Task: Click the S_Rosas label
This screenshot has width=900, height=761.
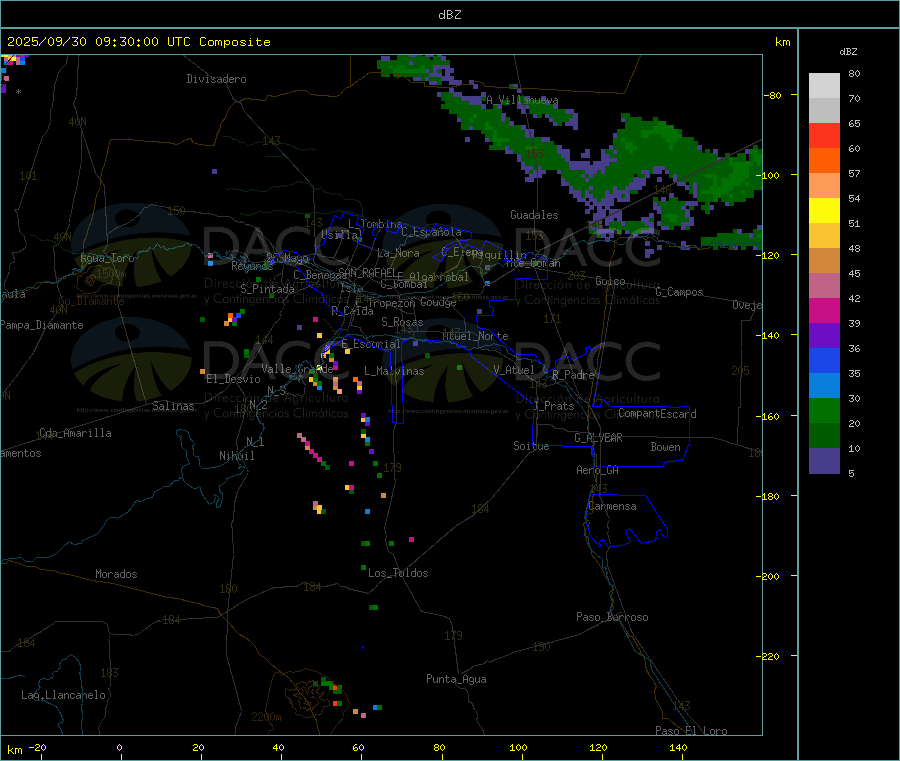Action: (402, 323)
